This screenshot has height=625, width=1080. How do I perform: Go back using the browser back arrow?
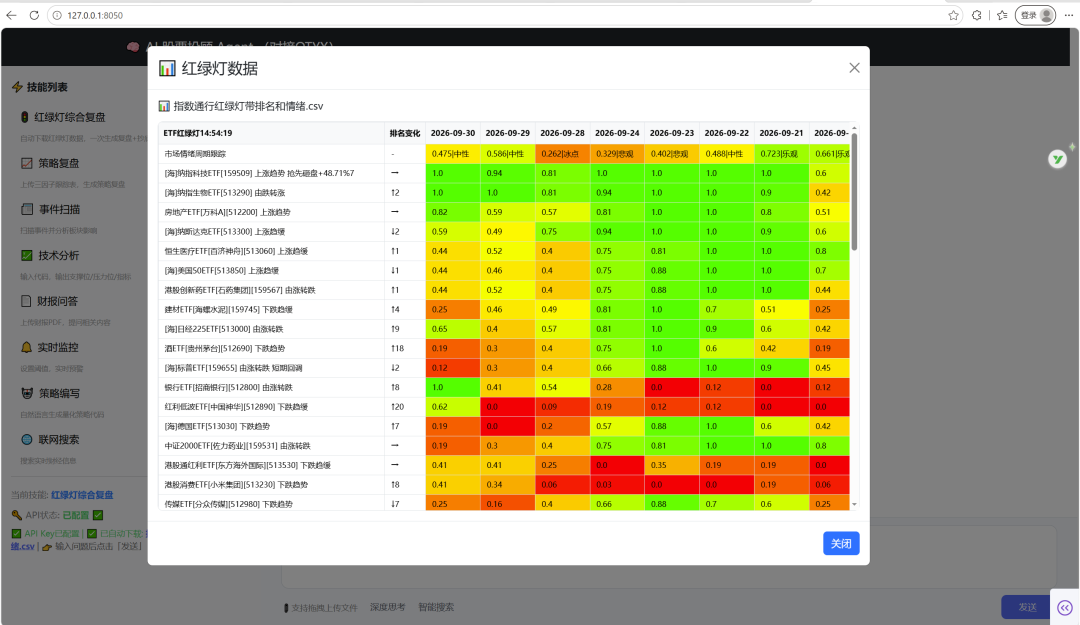12,15
